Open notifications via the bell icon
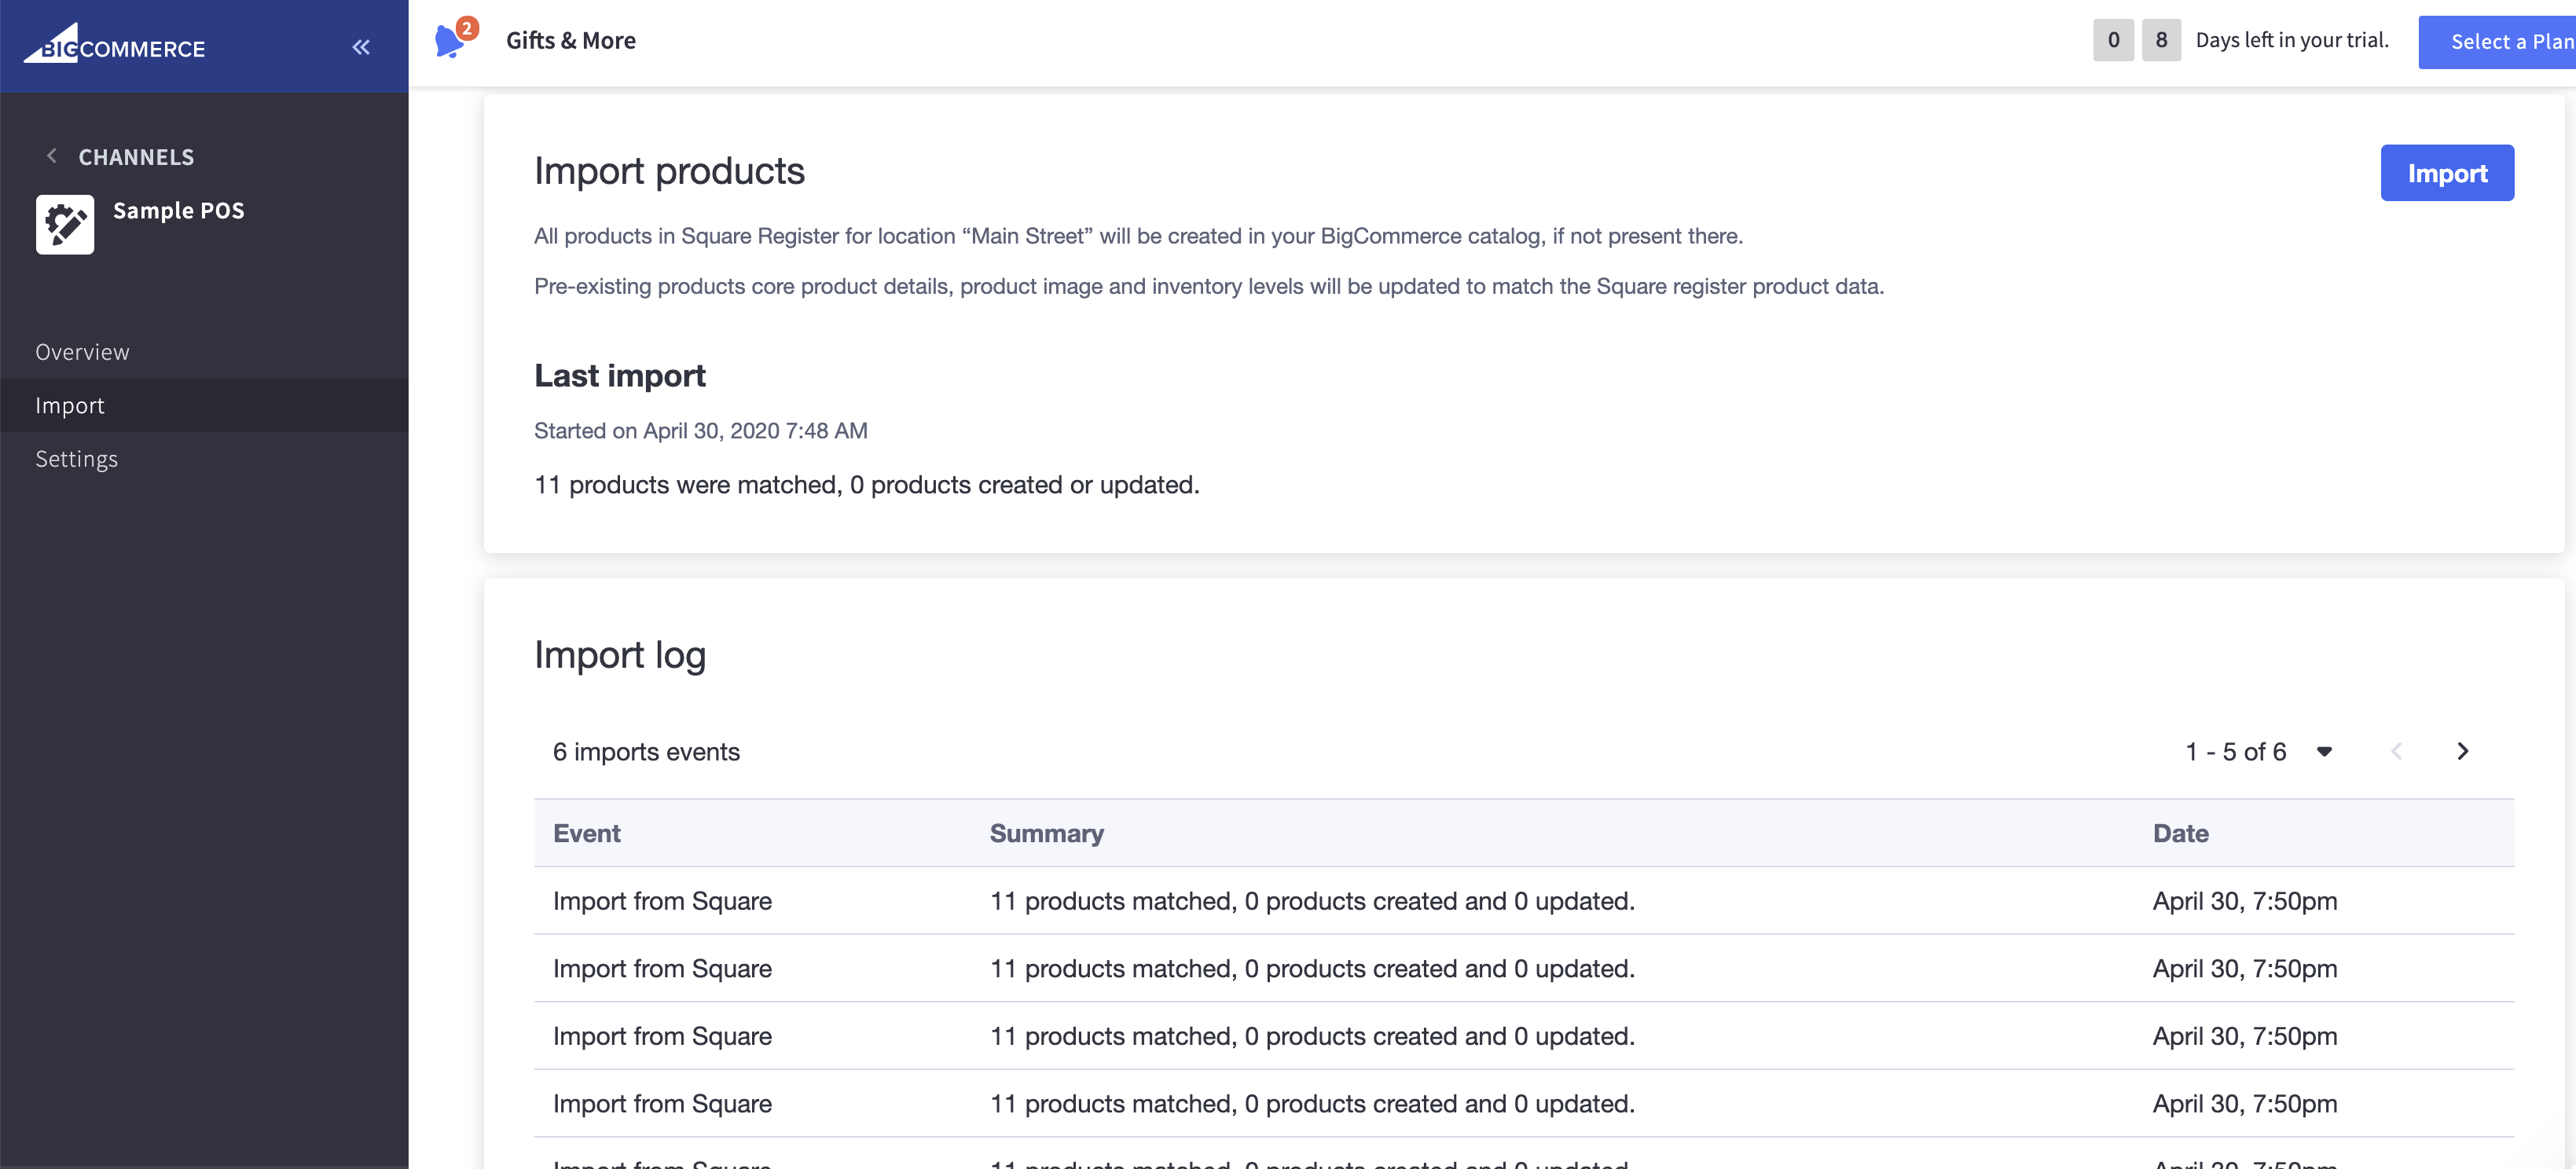The width and height of the screenshot is (2576, 1169). click(x=451, y=42)
